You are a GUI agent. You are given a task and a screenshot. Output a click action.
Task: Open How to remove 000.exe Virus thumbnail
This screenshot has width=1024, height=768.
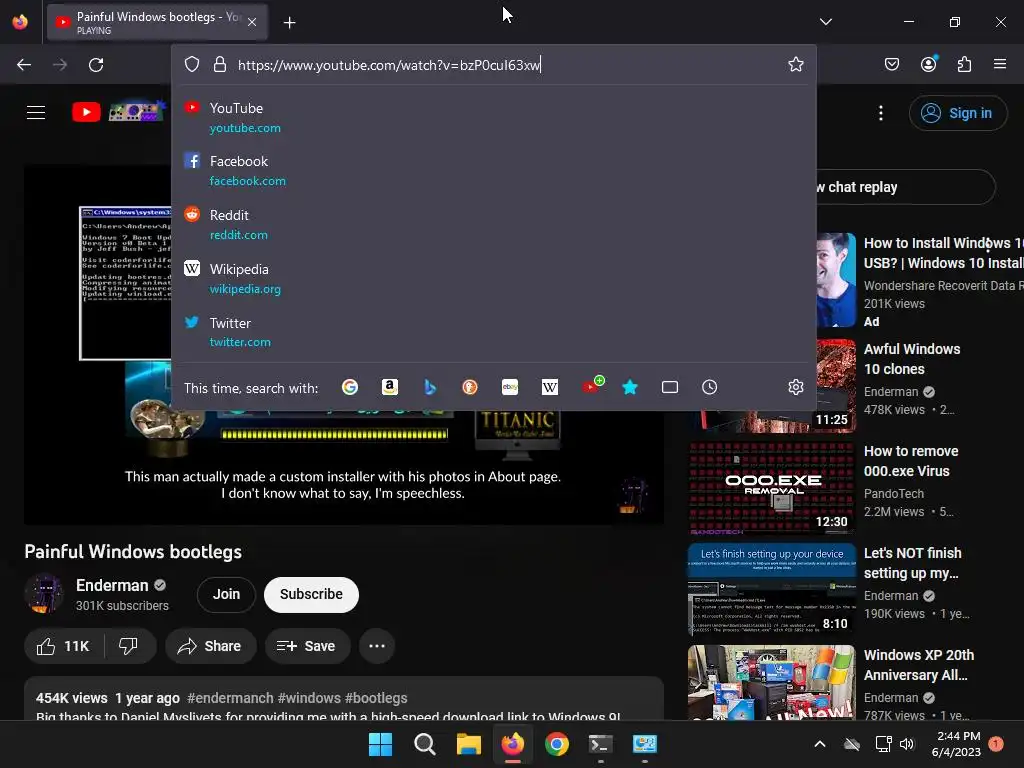(771, 488)
